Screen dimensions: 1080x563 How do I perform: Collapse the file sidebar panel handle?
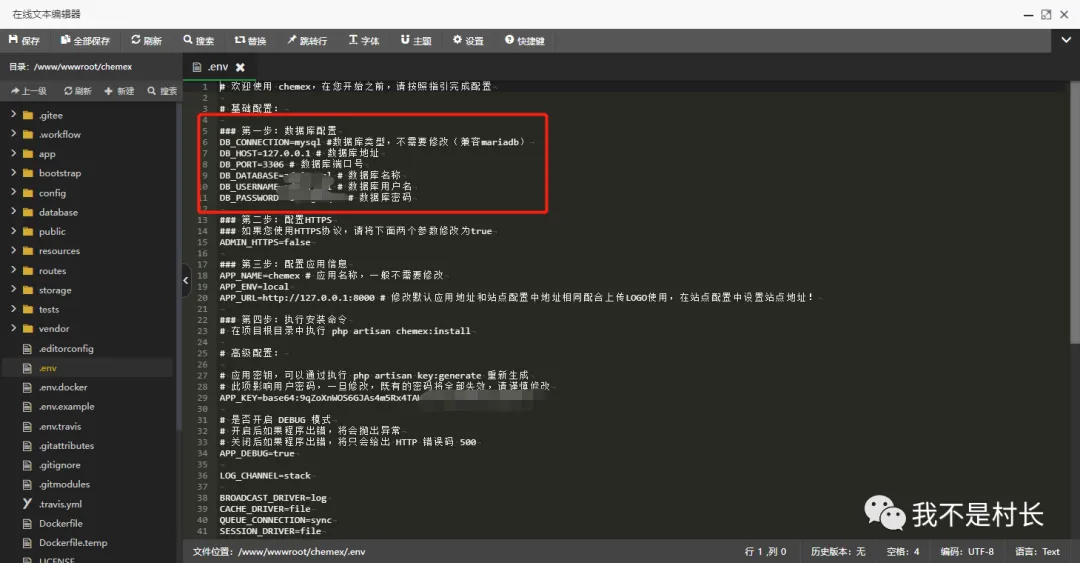[x=186, y=281]
